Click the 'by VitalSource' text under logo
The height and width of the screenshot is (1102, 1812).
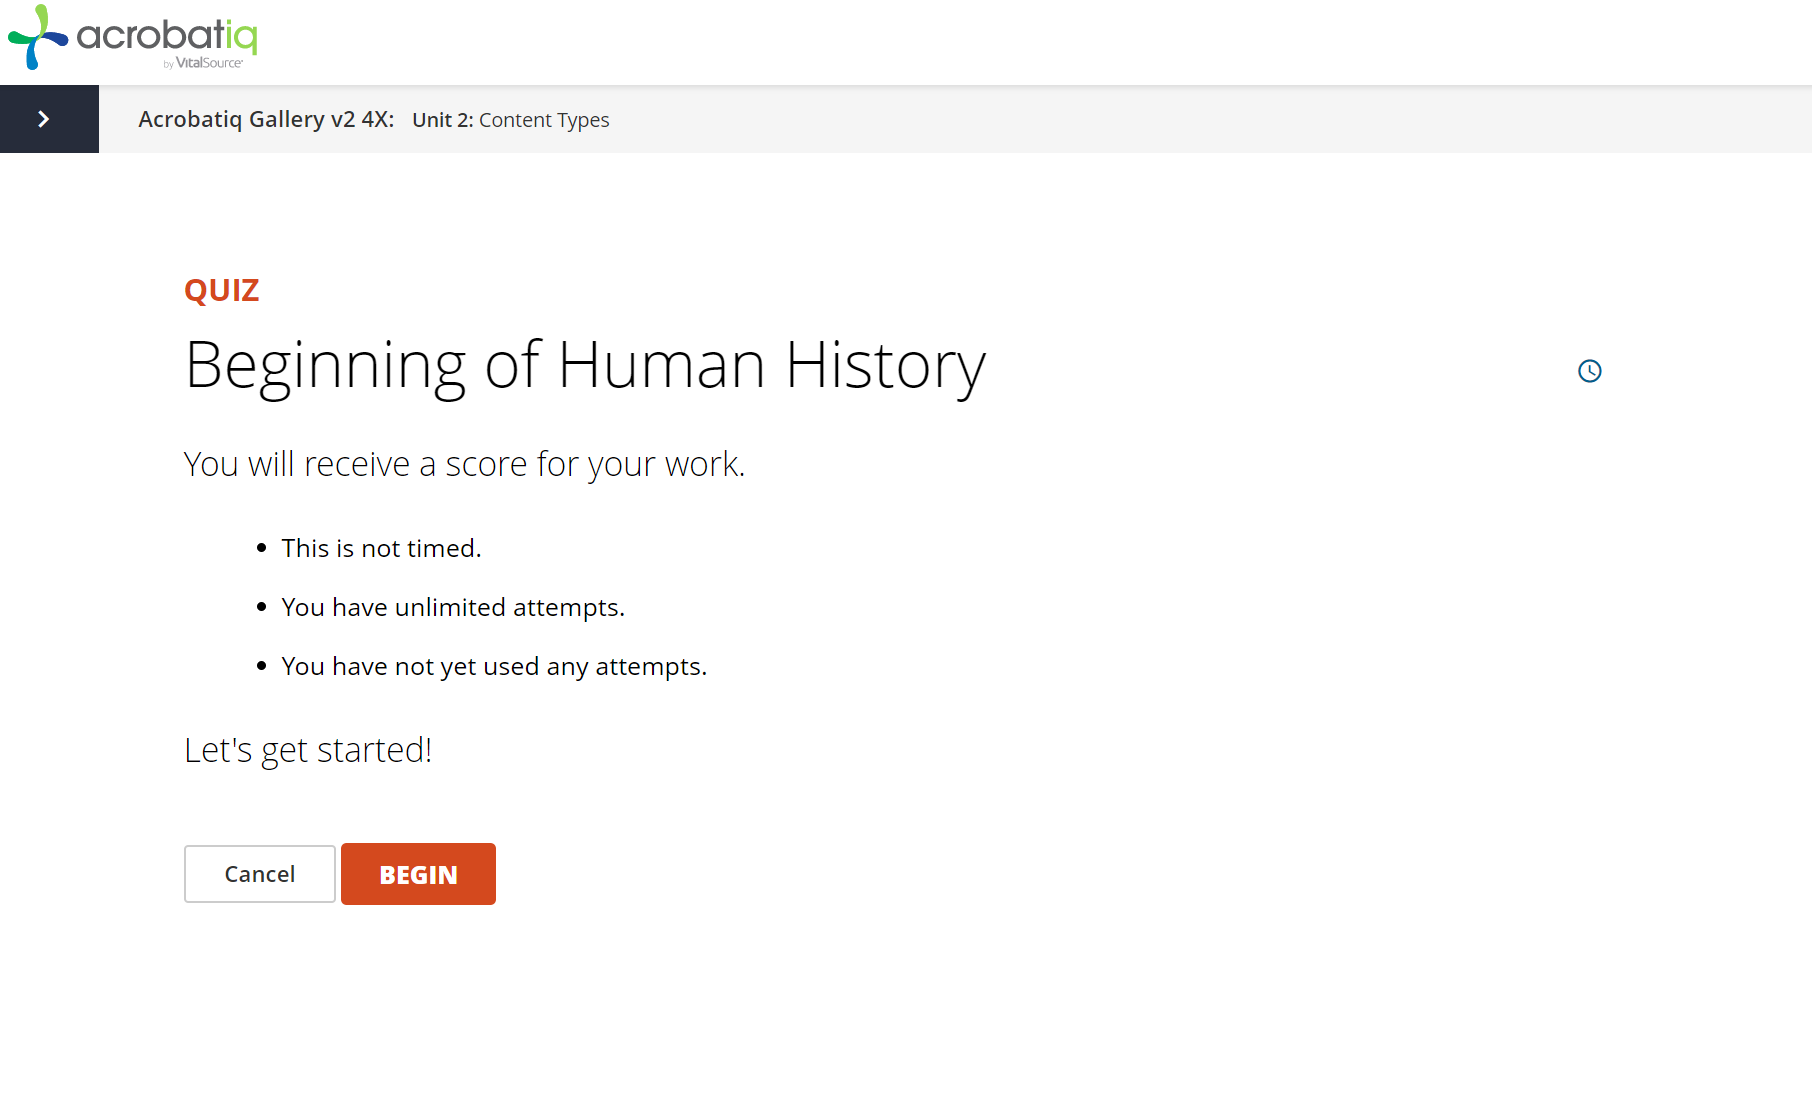[x=204, y=63]
